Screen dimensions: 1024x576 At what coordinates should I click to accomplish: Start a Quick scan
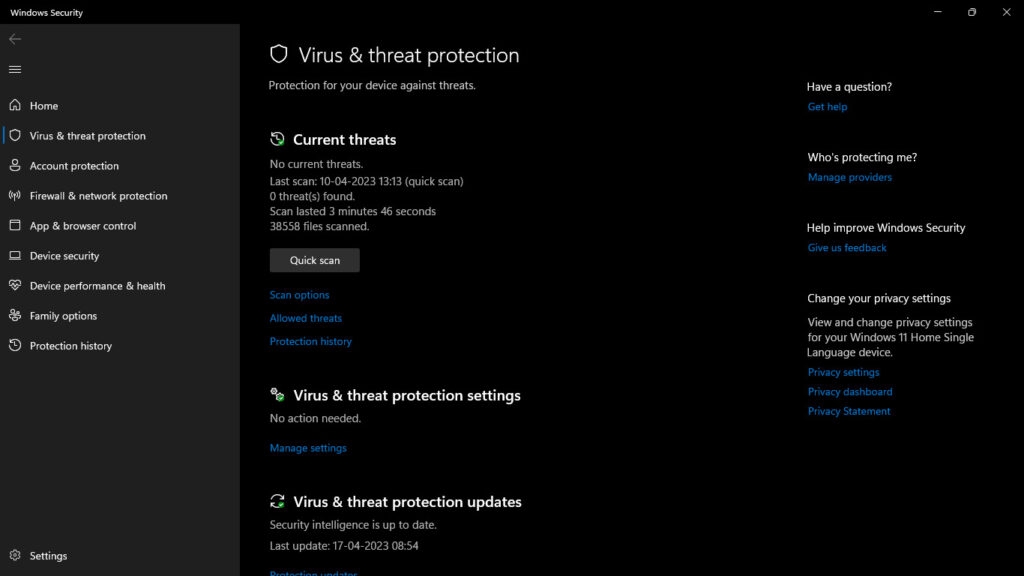click(314, 260)
